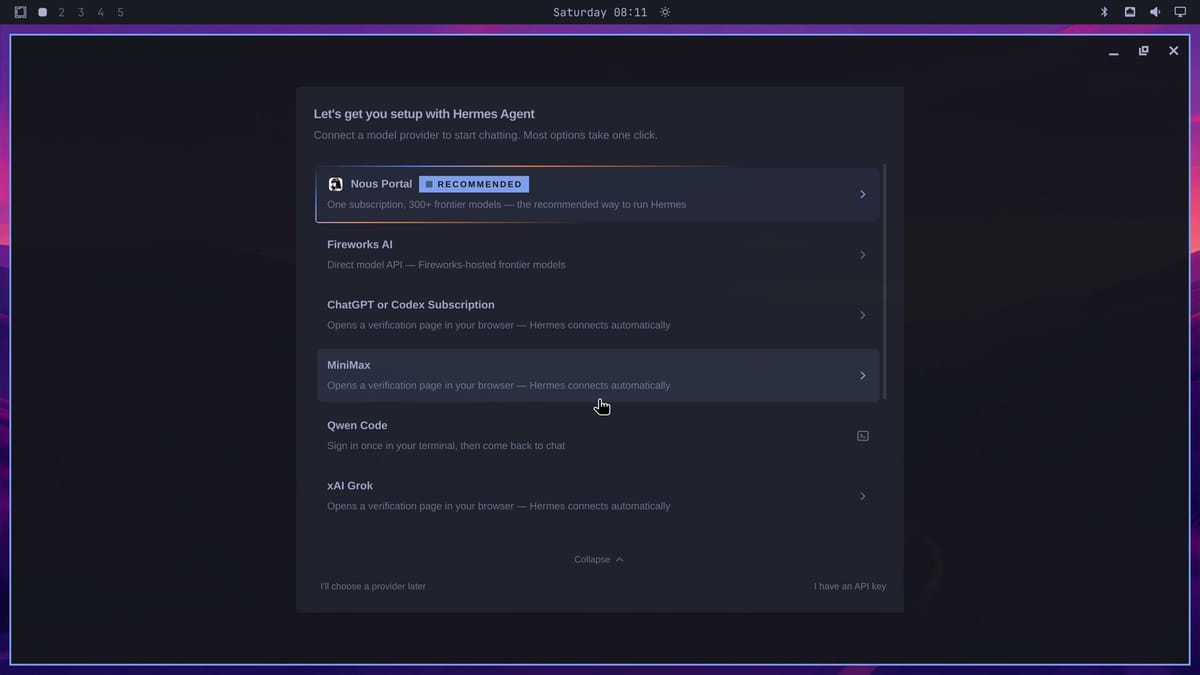Screen dimensions: 1200x675
Task: Click the MiniMax row chevron arrow
Action: [x=862, y=375]
